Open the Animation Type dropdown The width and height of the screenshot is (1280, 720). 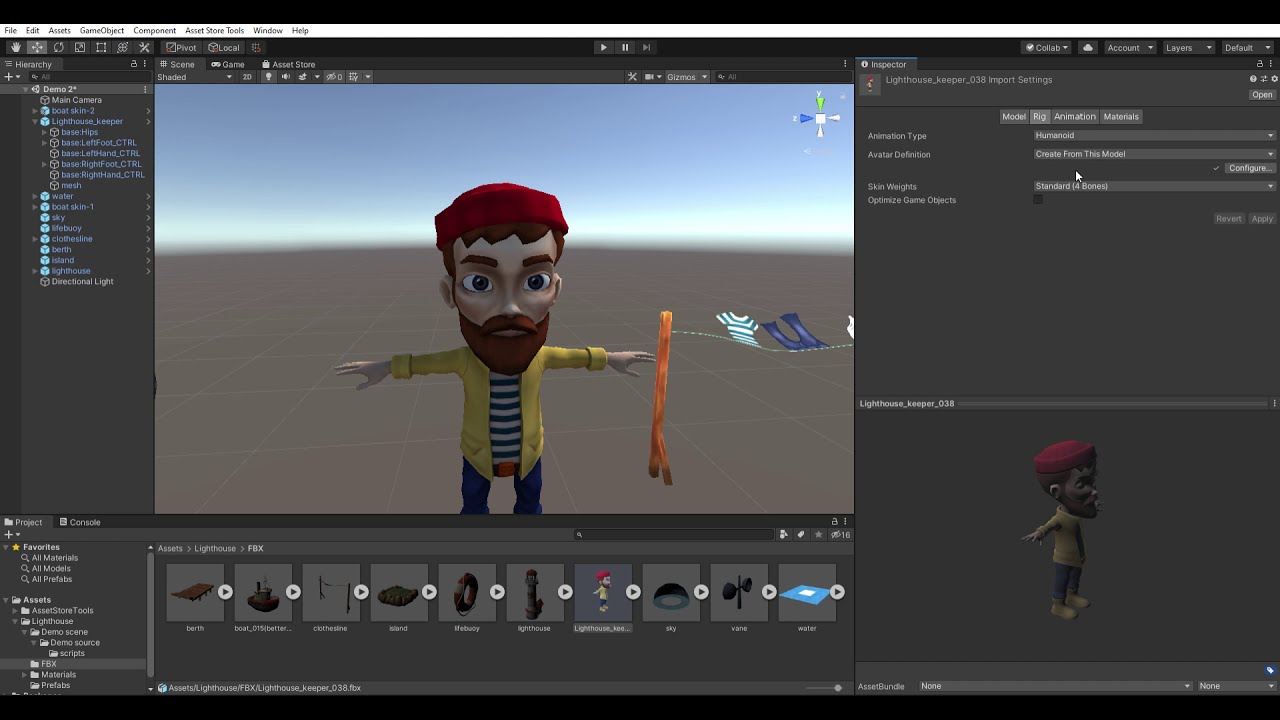[x=1155, y=136]
